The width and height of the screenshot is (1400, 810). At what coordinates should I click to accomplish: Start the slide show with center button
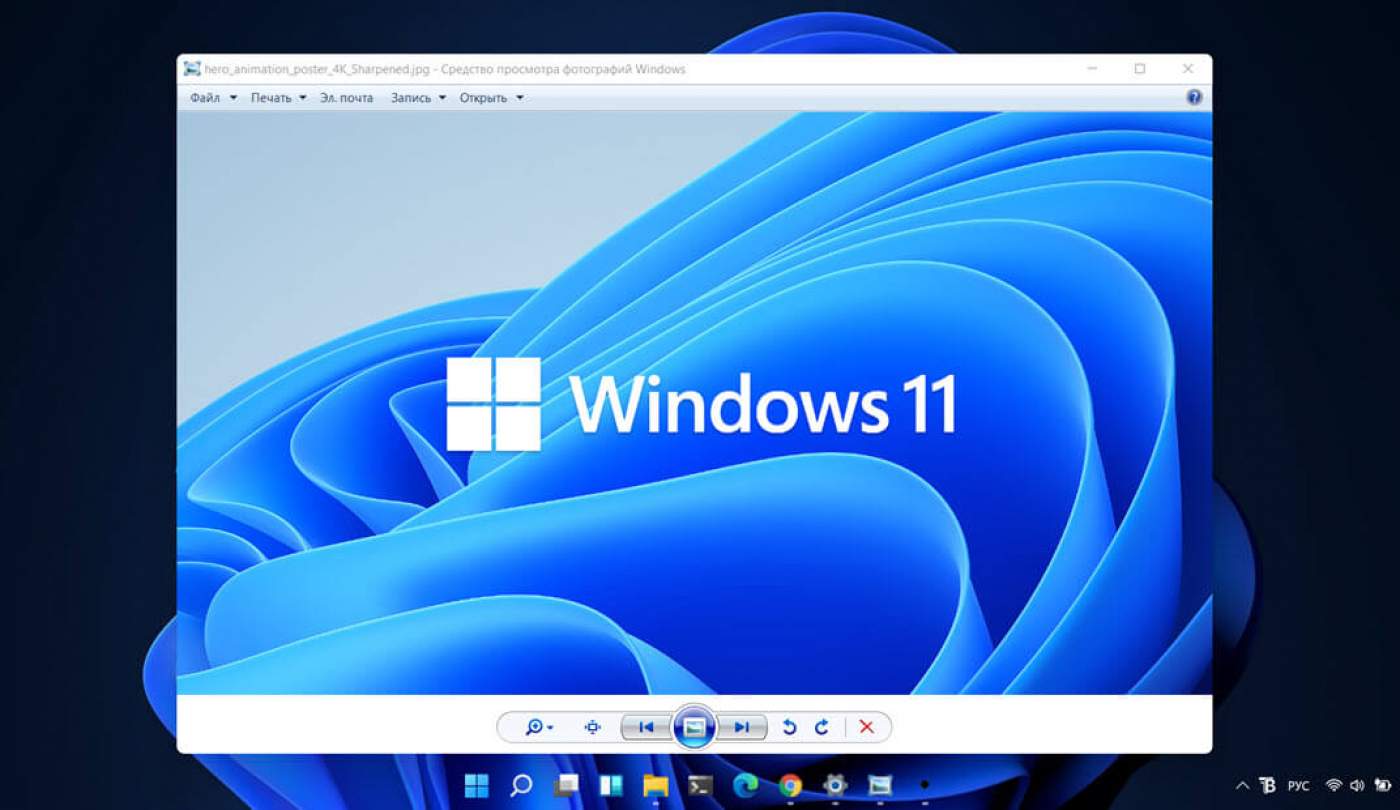[x=694, y=727]
